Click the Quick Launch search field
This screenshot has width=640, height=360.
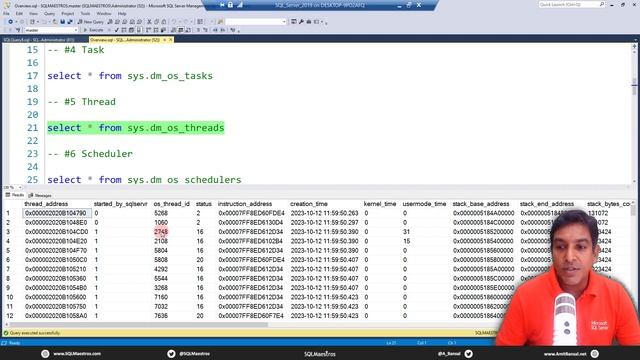[x=571, y=4]
